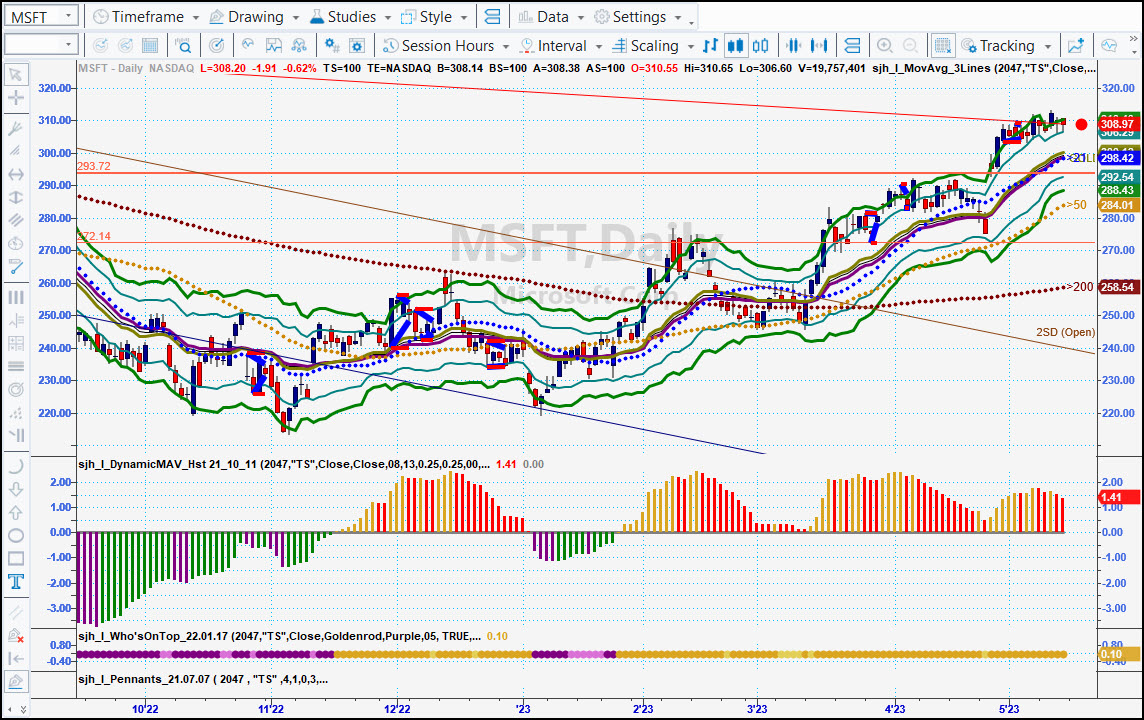
Task: Click the red 308.97 price label
Action: [x=1118, y=124]
